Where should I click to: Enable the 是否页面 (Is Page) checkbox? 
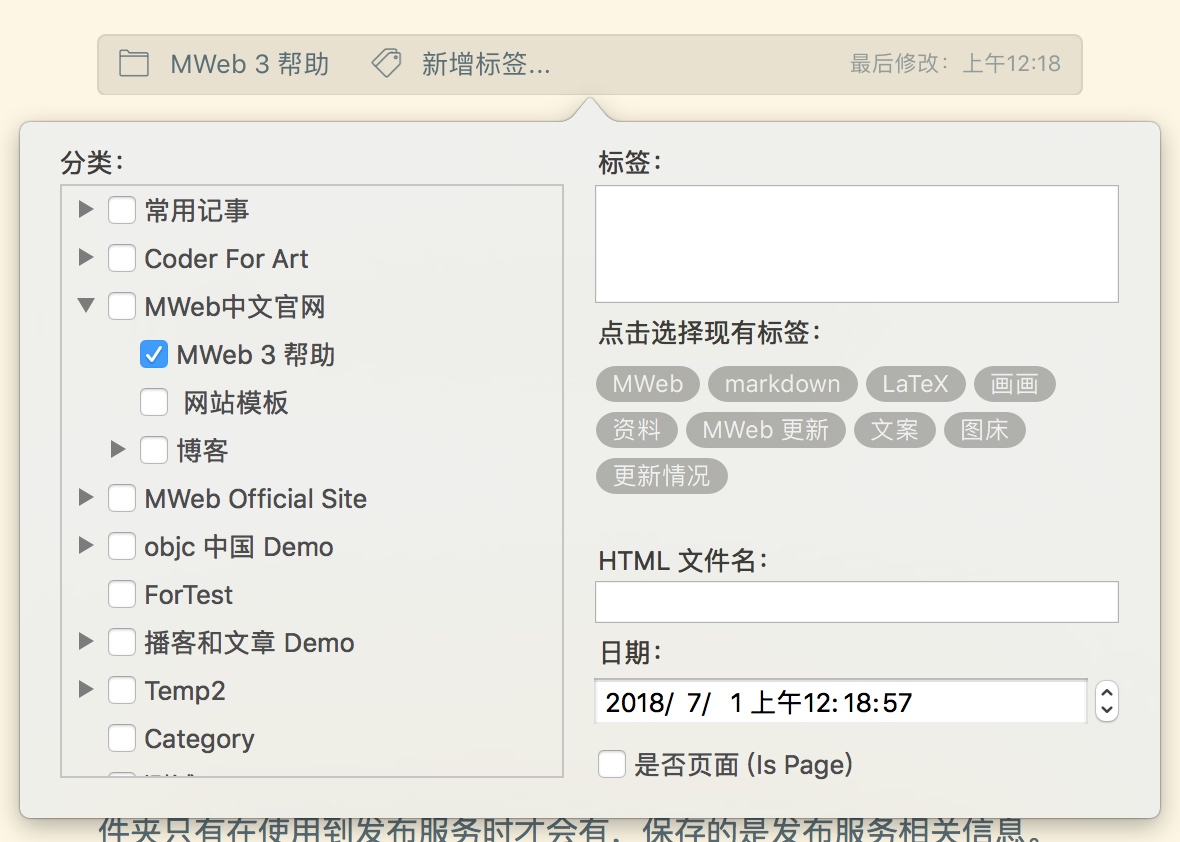(x=612, y=765)
